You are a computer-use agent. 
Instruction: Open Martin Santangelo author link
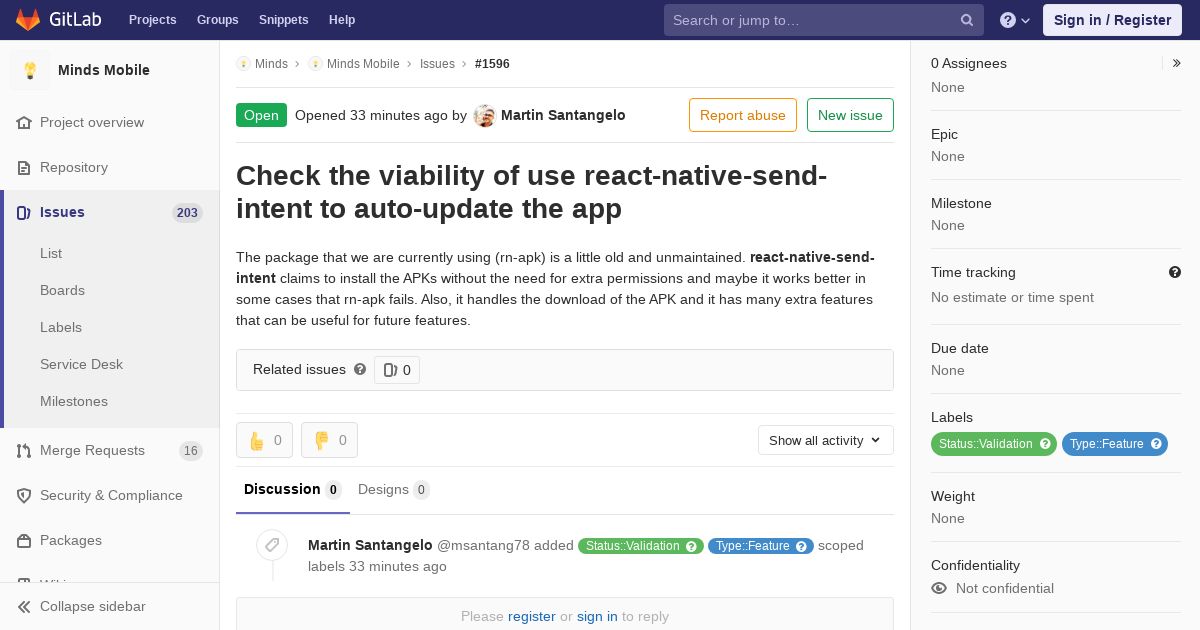pyautogui.click(x=563, y=115)
